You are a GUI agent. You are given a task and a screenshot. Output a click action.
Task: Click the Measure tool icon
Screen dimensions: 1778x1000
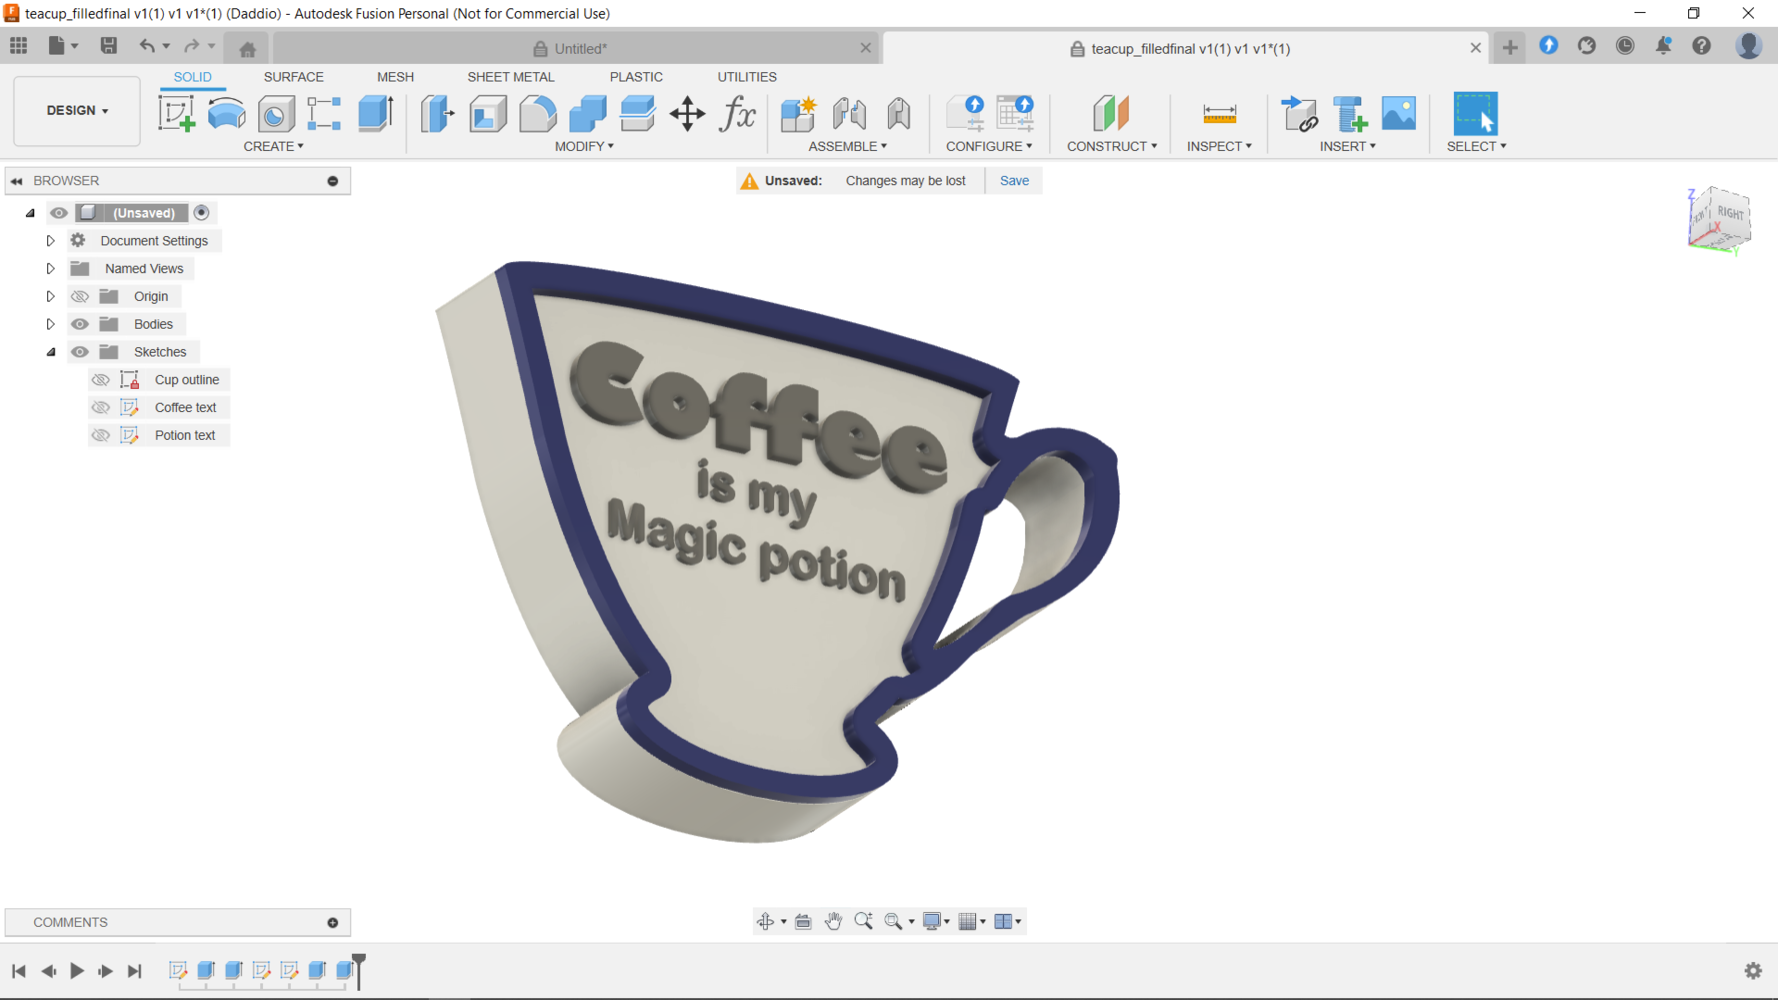(1219, 114)
